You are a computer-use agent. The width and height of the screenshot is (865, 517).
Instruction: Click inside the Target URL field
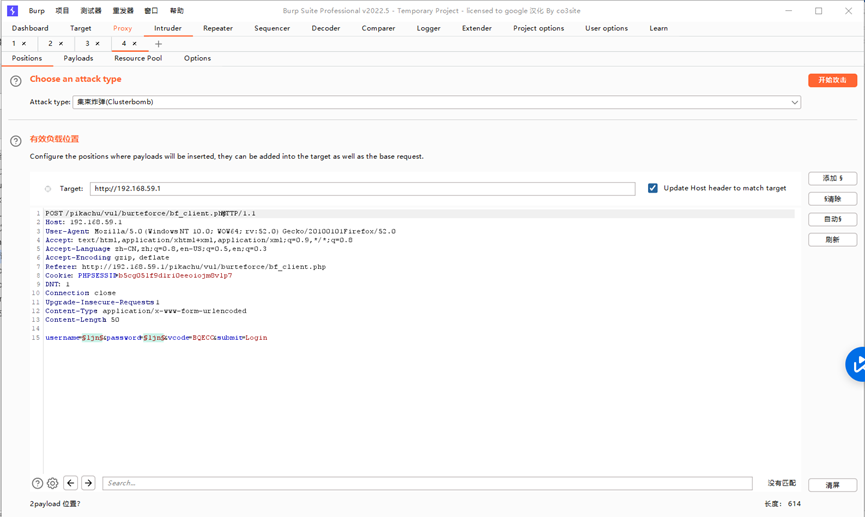[x=362, y=189]
